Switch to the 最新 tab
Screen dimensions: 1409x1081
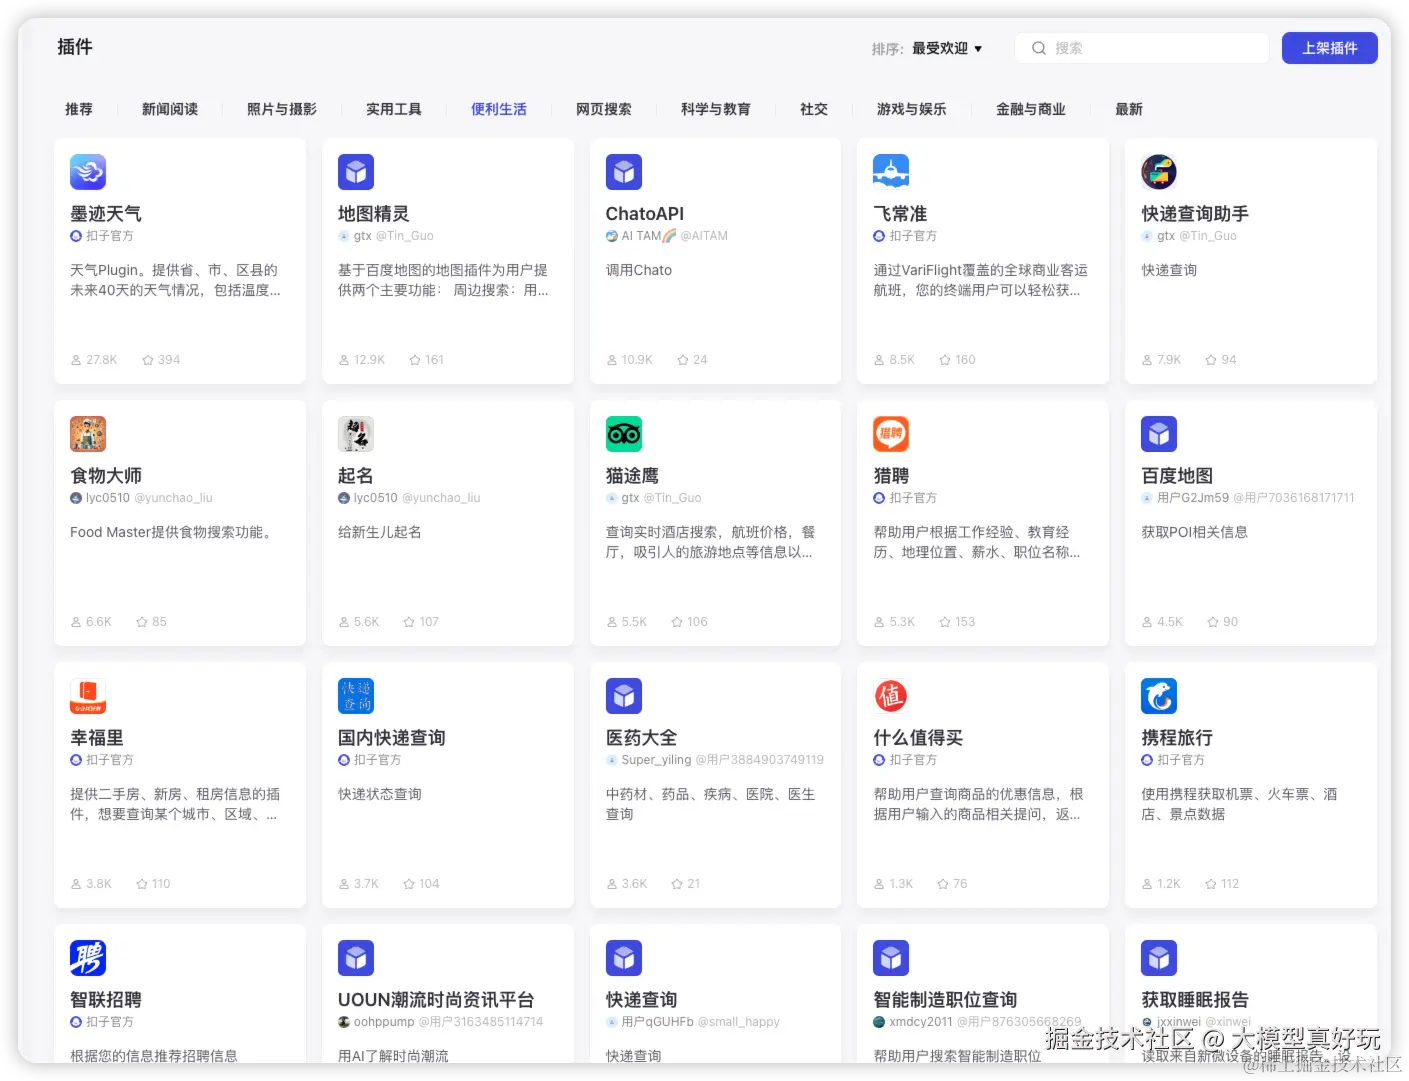(1129, 109)
